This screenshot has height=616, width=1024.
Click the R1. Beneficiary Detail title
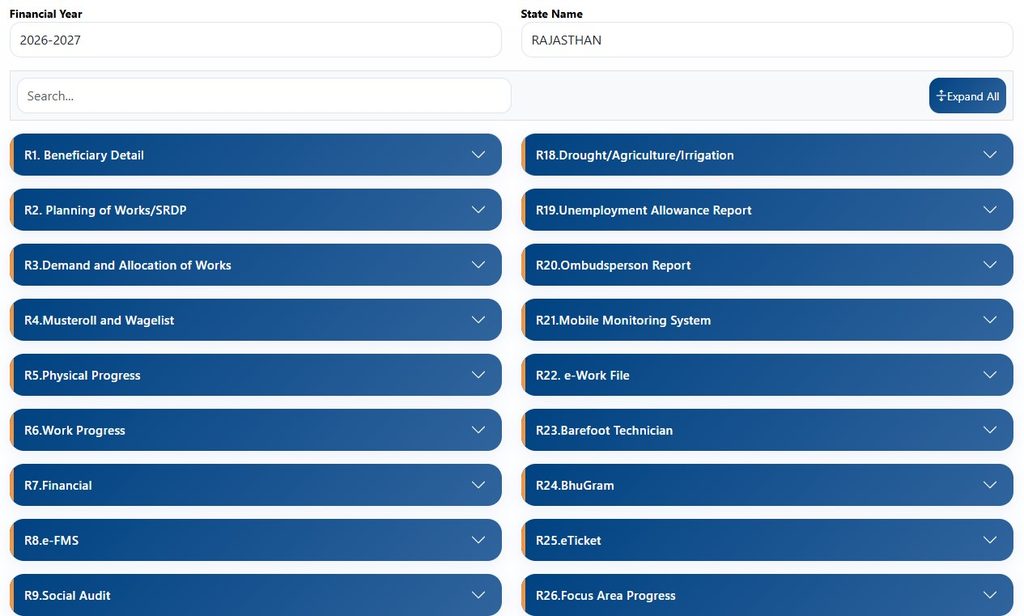pyautogui.click(x=84, y=155)
